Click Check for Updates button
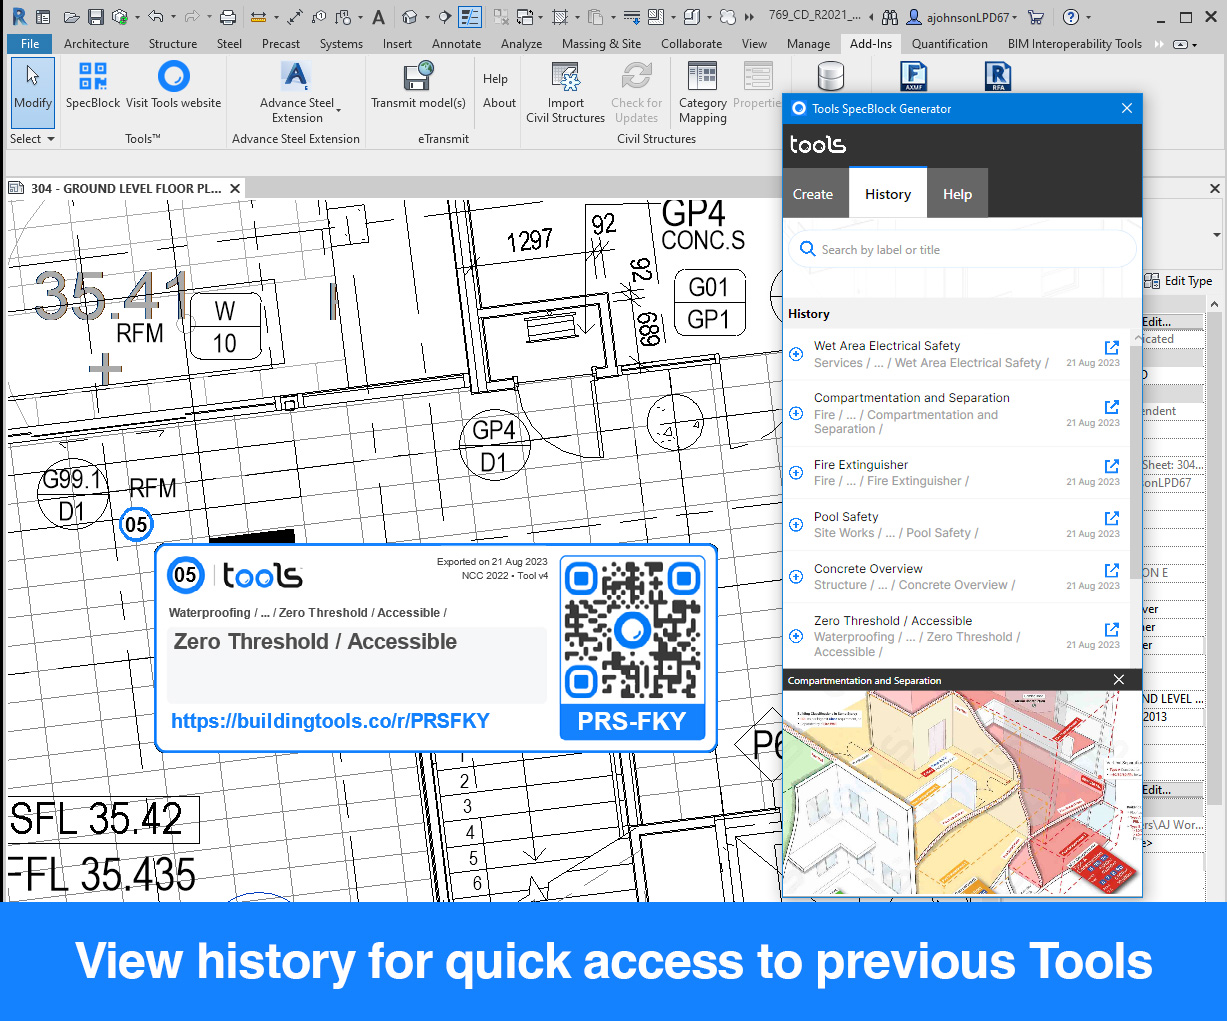The width and height of the screenshot is (1227, 1021). click(636, 92)
